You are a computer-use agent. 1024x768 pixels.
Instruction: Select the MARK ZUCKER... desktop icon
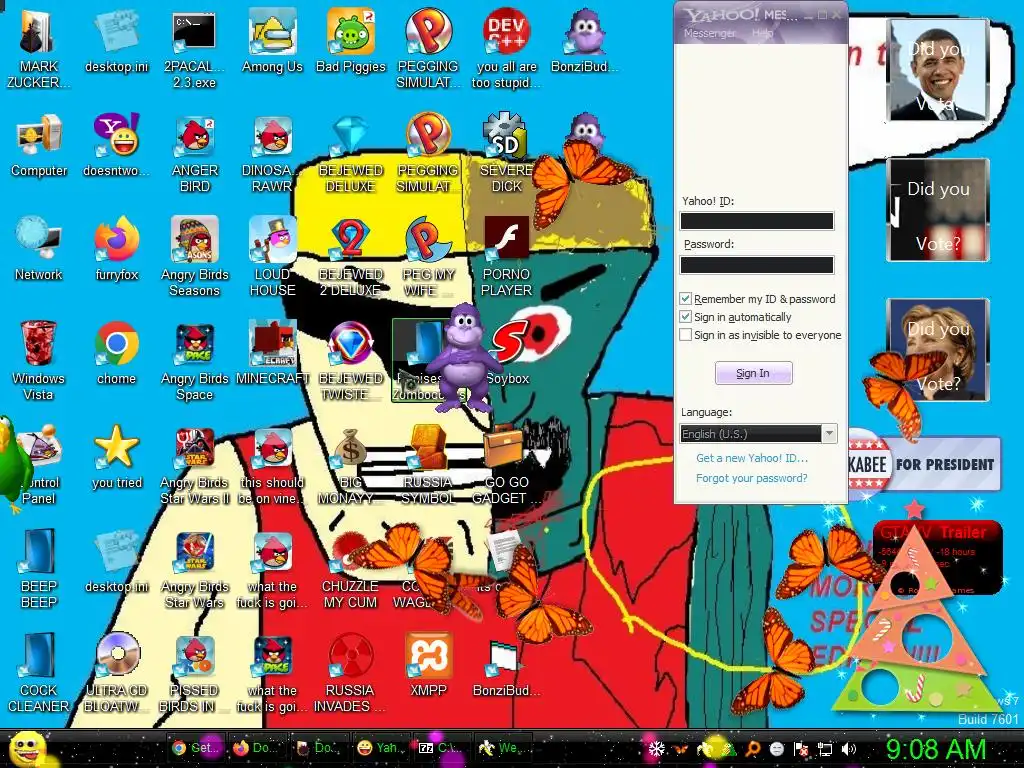click(x=39, y=48)
